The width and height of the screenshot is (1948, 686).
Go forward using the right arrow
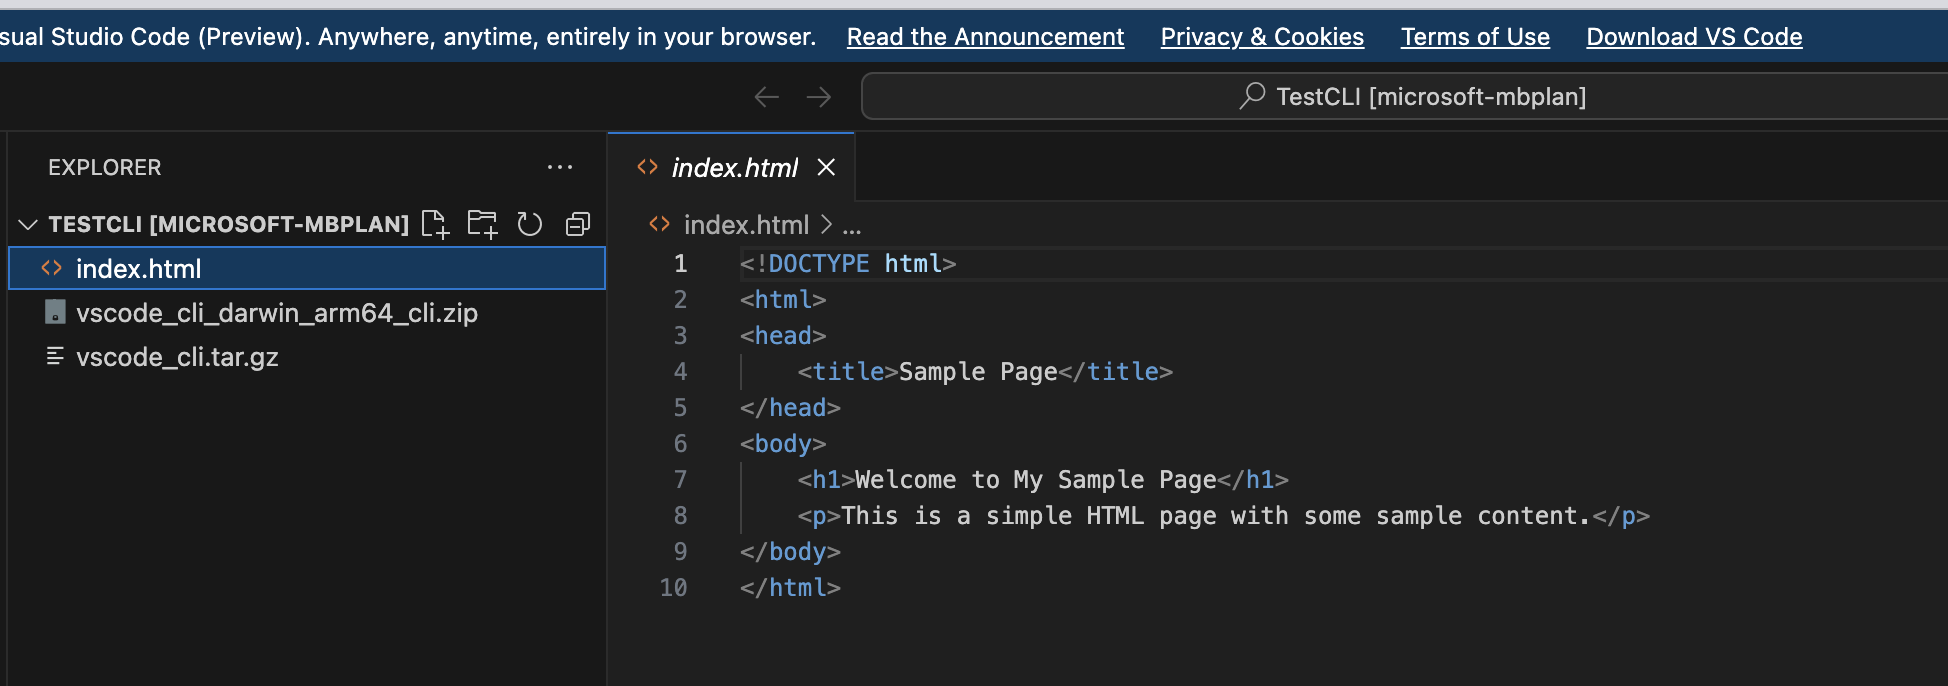pos(819,97)
